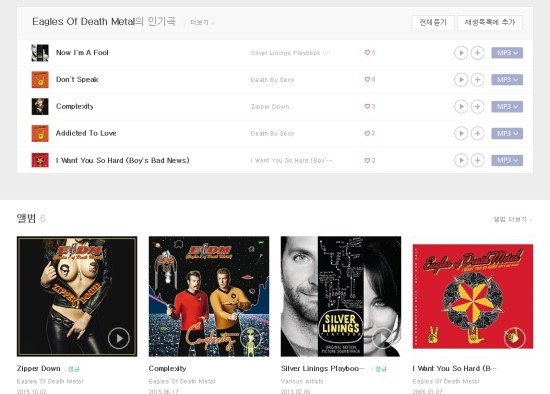Add the Complexity track to playlist
This screenshot has width=550, height=394.
coord(477,107)
